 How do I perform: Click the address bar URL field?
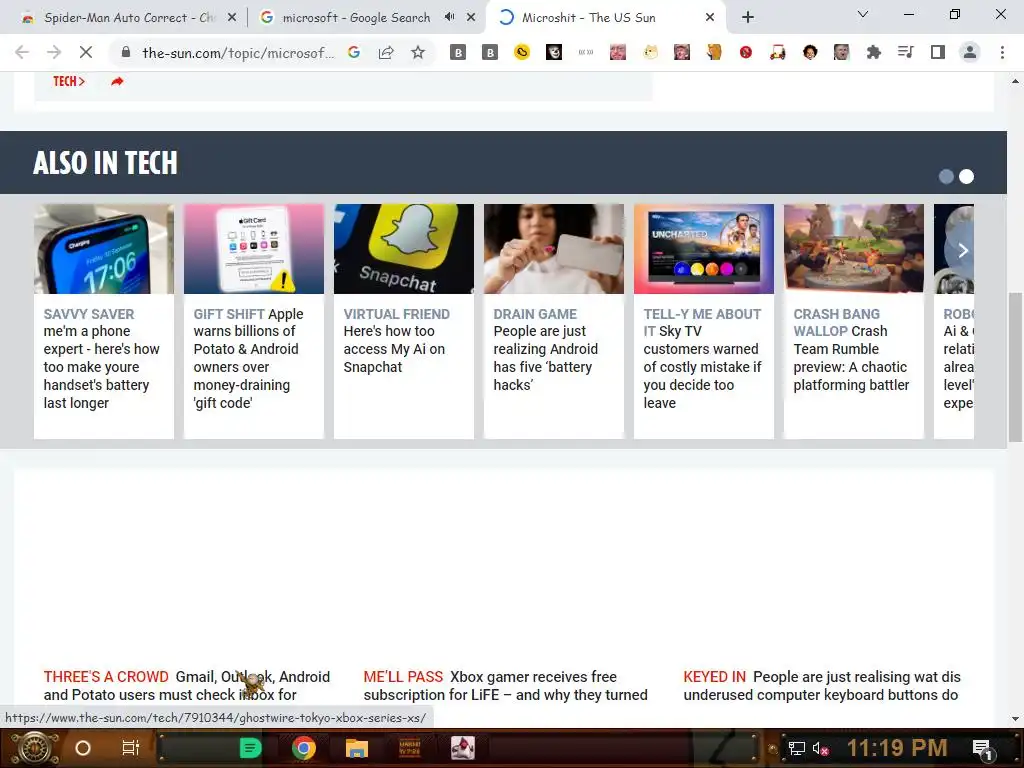click(238, 52)
